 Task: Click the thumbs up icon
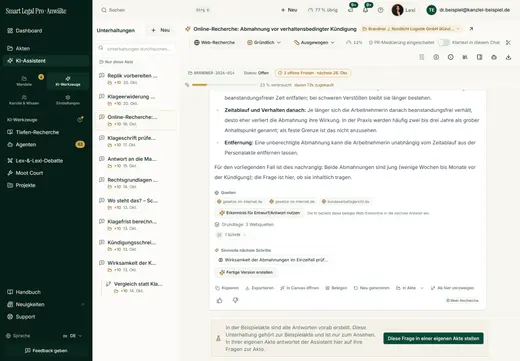pyautogui.click(x=220, y=301)
